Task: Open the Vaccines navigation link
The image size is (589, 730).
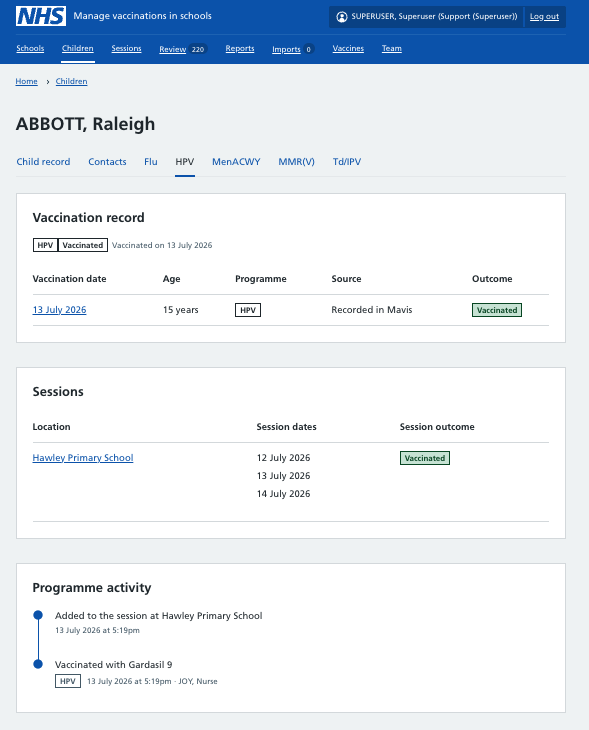Action: tap(348, 48)
